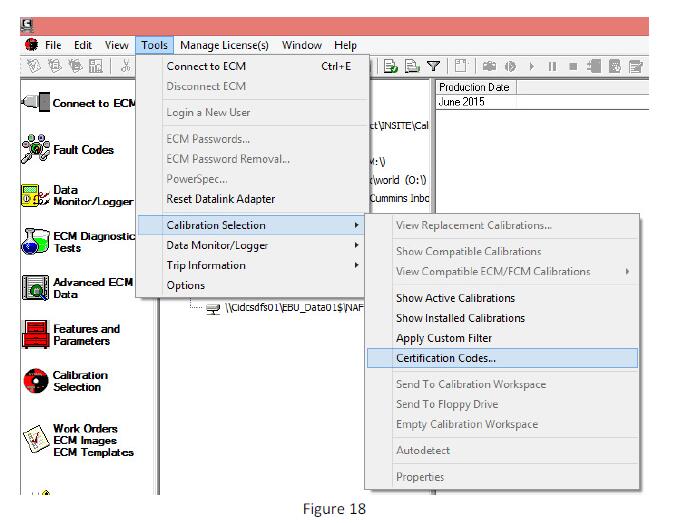This screenshot has width=674, height=523.
Task: Select Show Installed Calibrations
Action: click(x=502, y=318)
